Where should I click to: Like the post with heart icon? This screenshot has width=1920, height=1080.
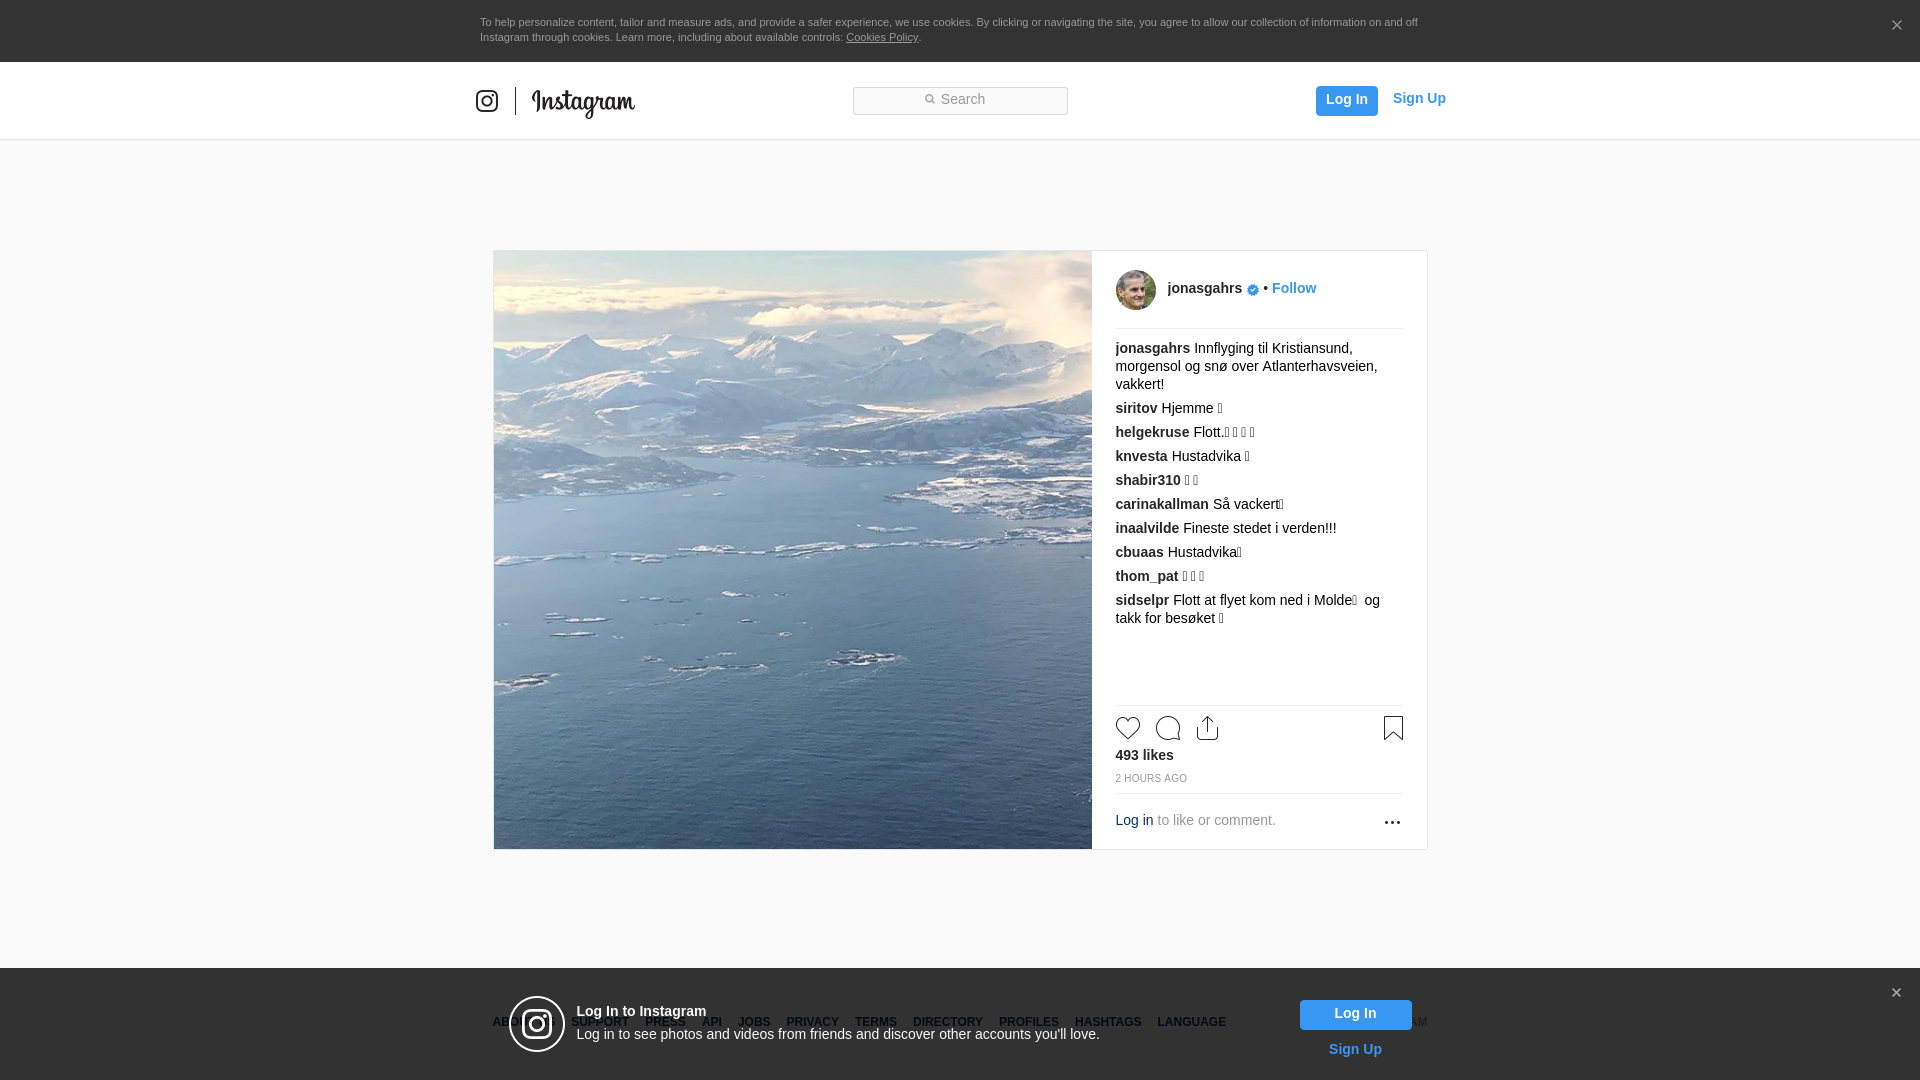(x=1127, y=728)
